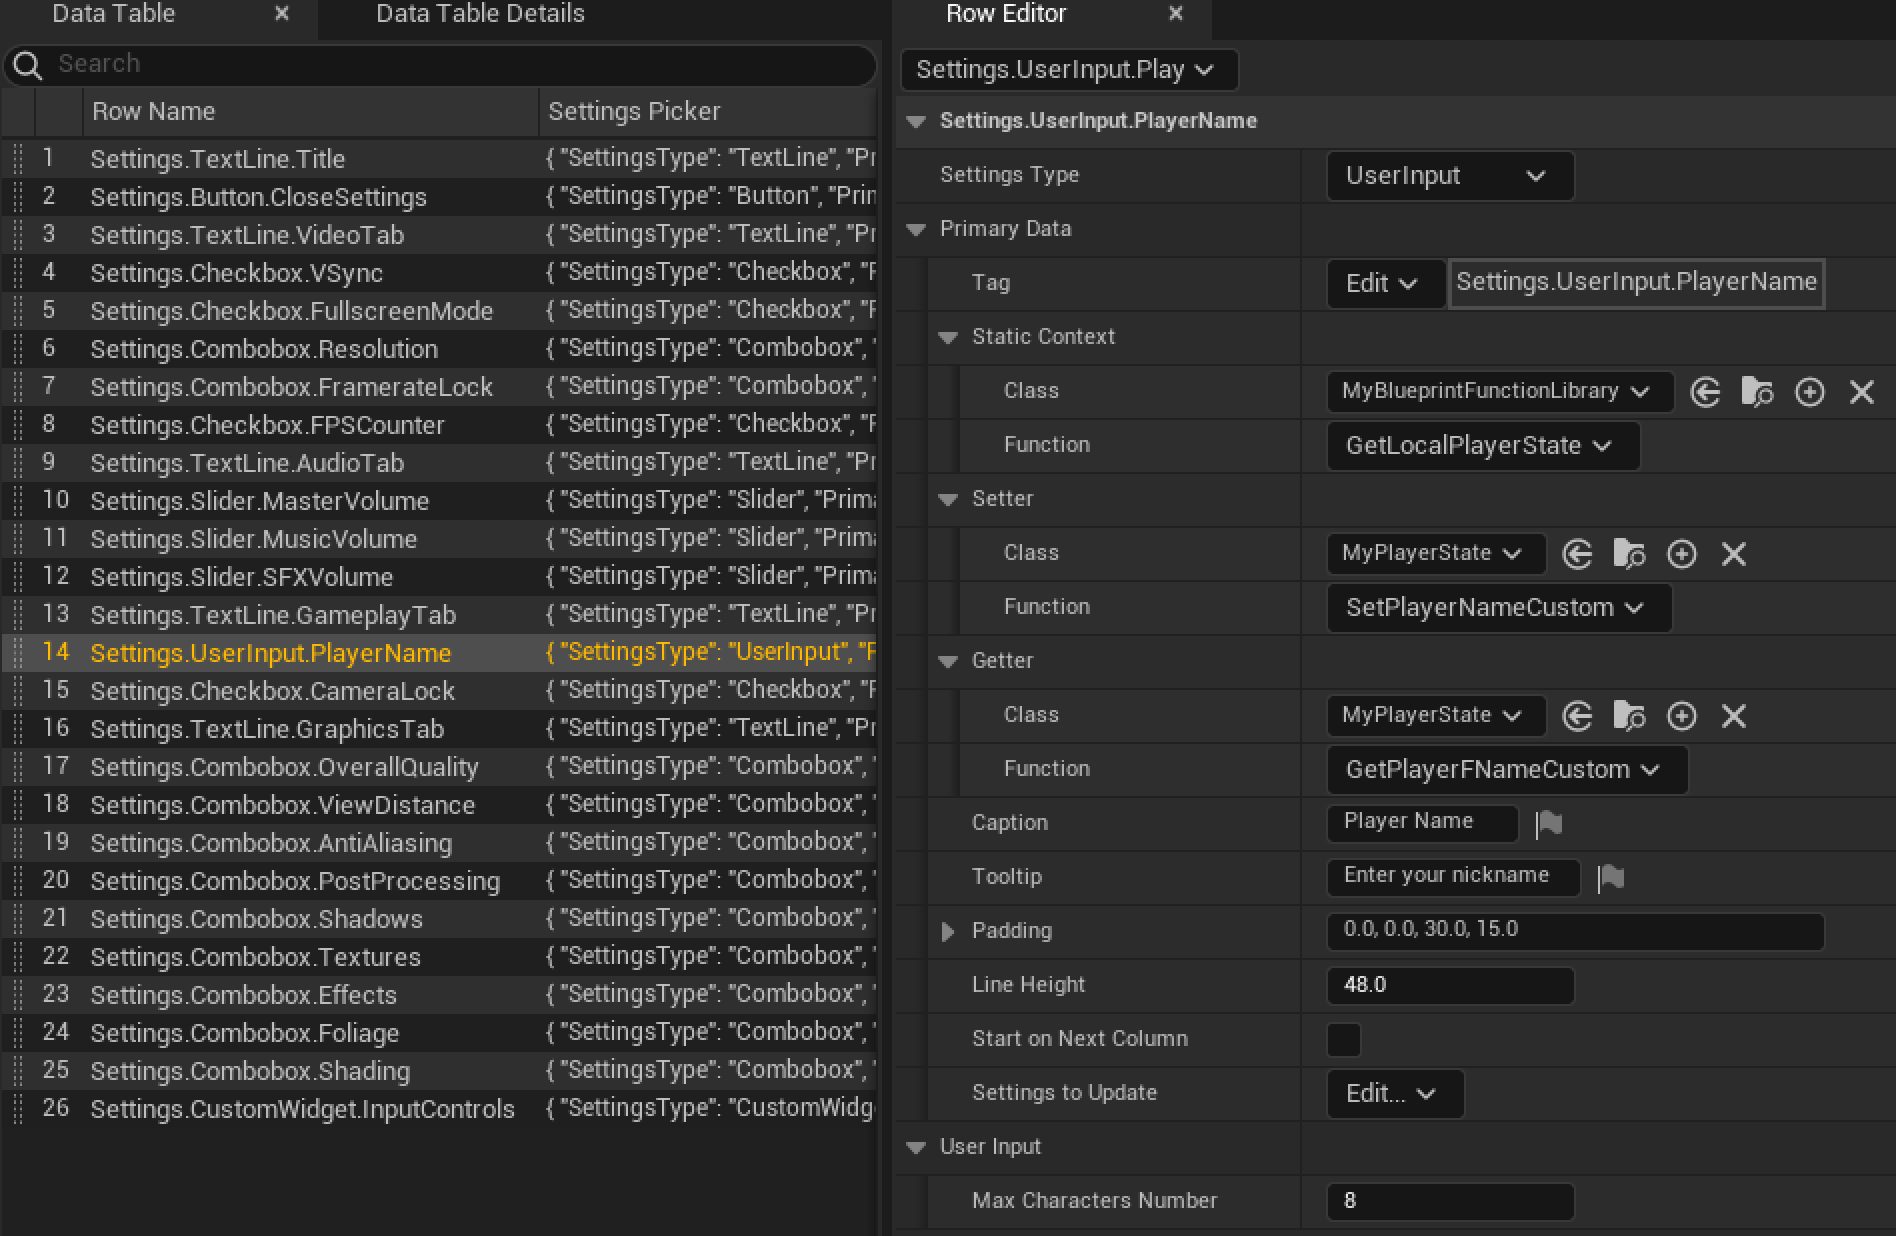Viewport: 1896px width, 1236px height.
Task: Enable the Start on Next Column checkbox
Action: coord(1343,1040)
